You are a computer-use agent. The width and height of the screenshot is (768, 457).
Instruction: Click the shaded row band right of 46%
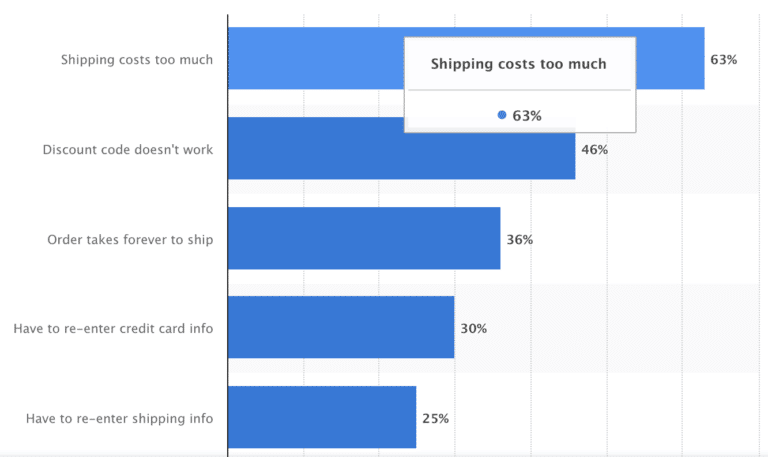point(686,149)
